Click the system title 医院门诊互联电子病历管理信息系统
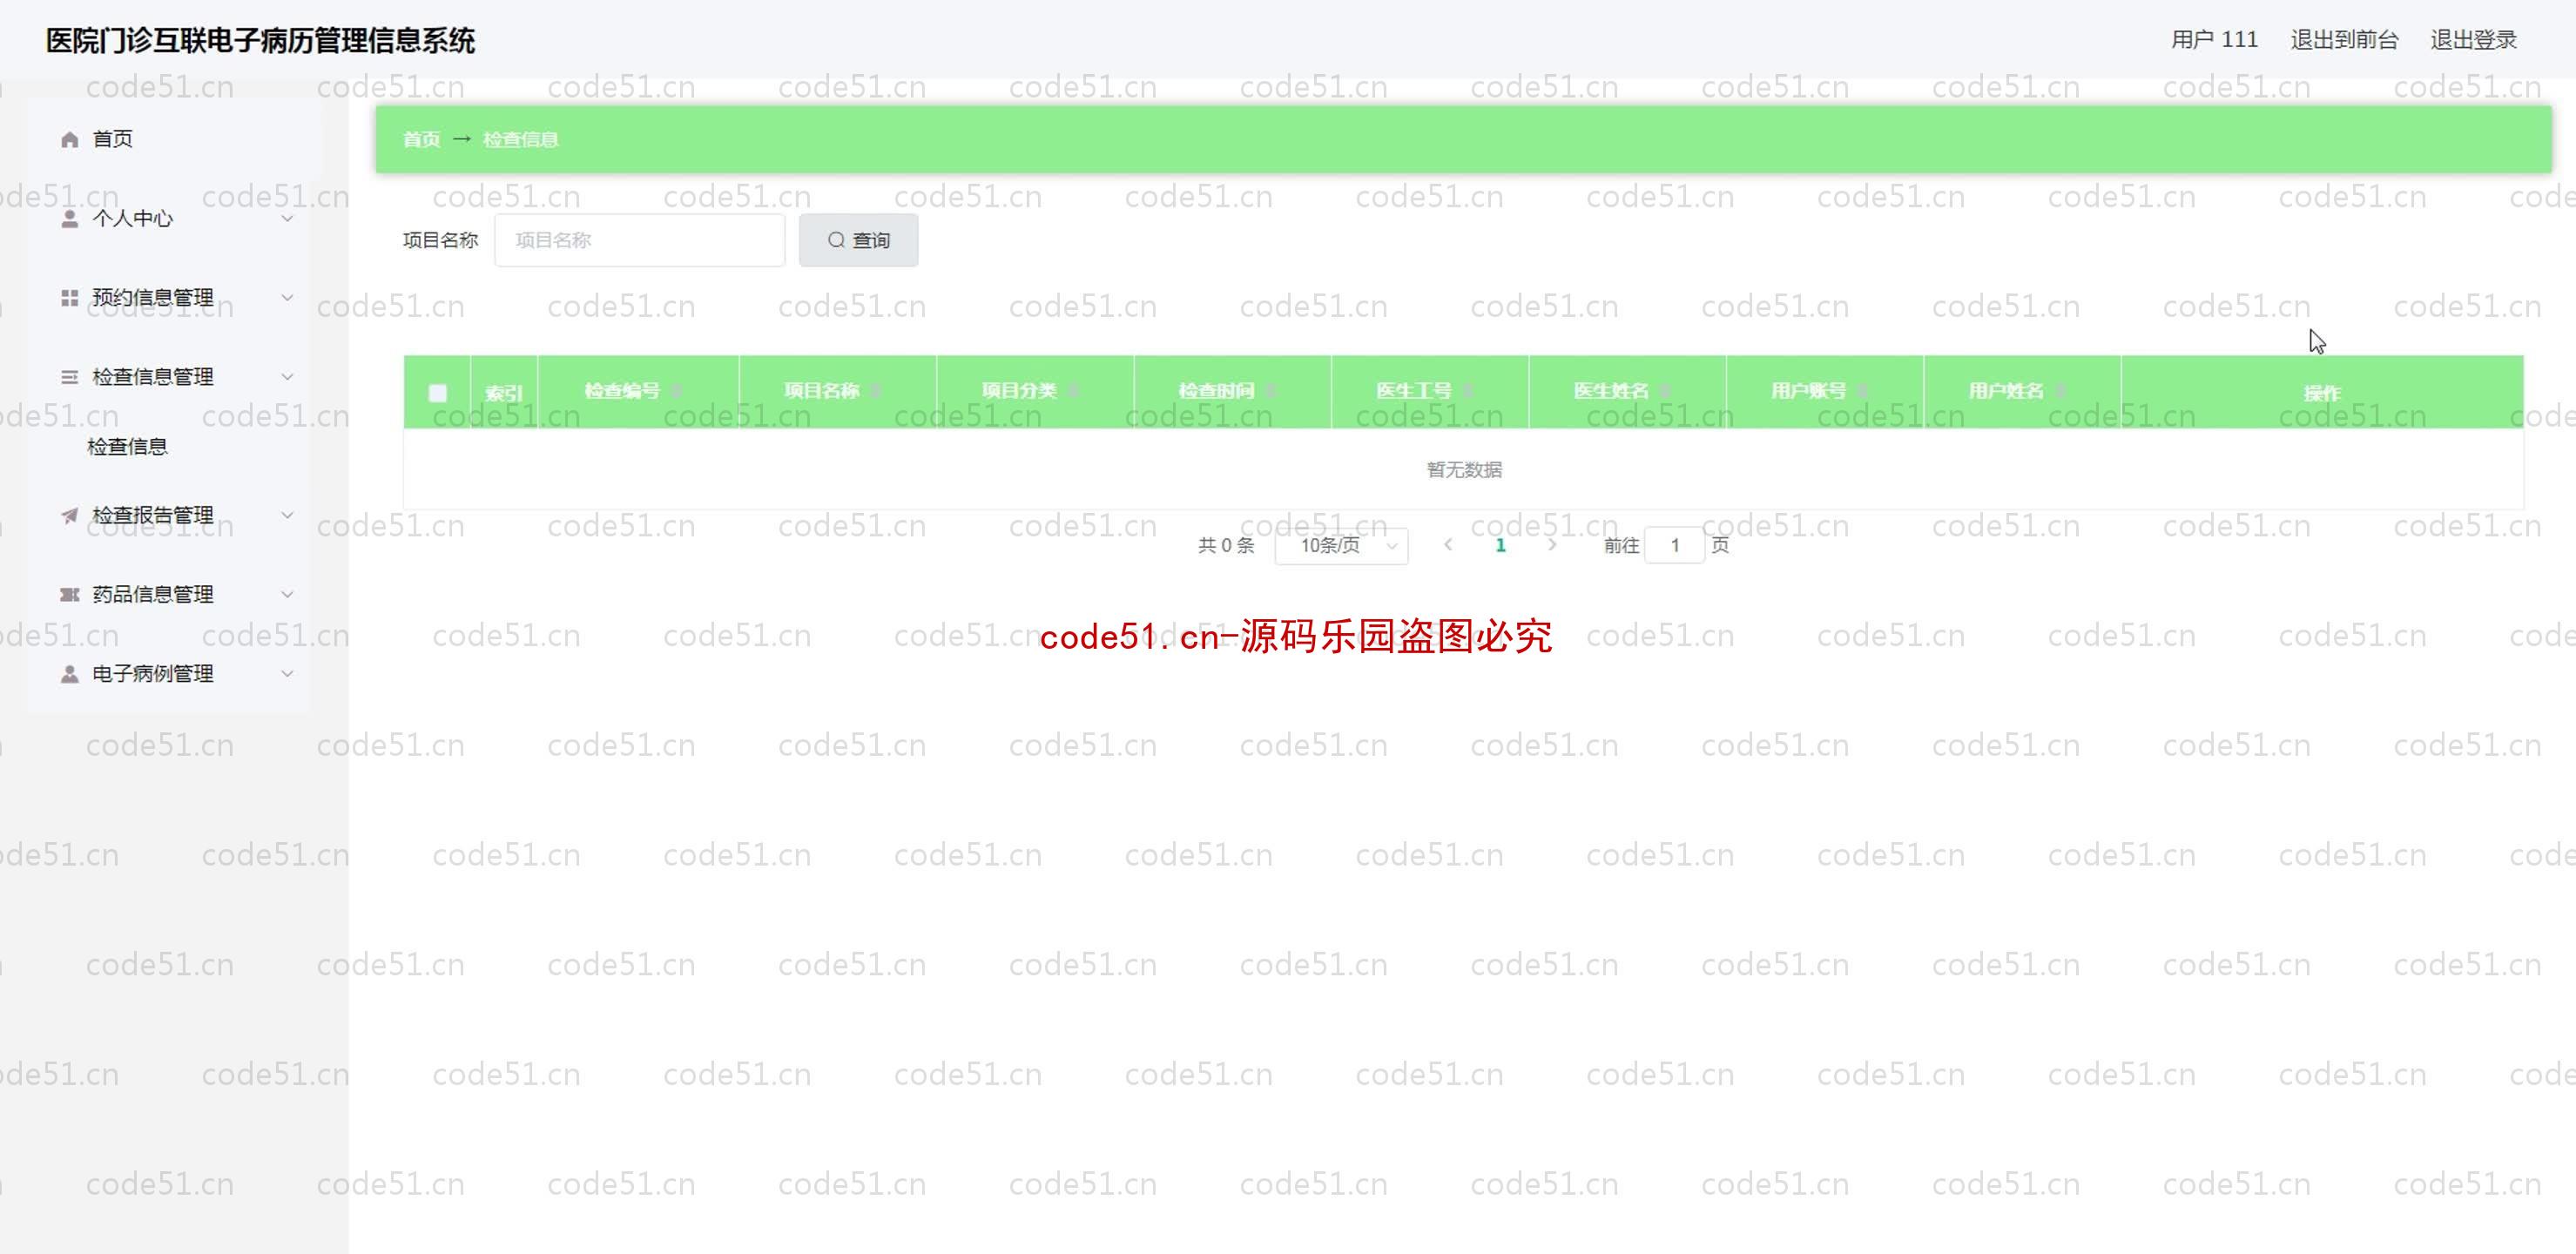The width and height of the screenshot is (2576, 1254). pyautogui.click(x=260, y=40)
